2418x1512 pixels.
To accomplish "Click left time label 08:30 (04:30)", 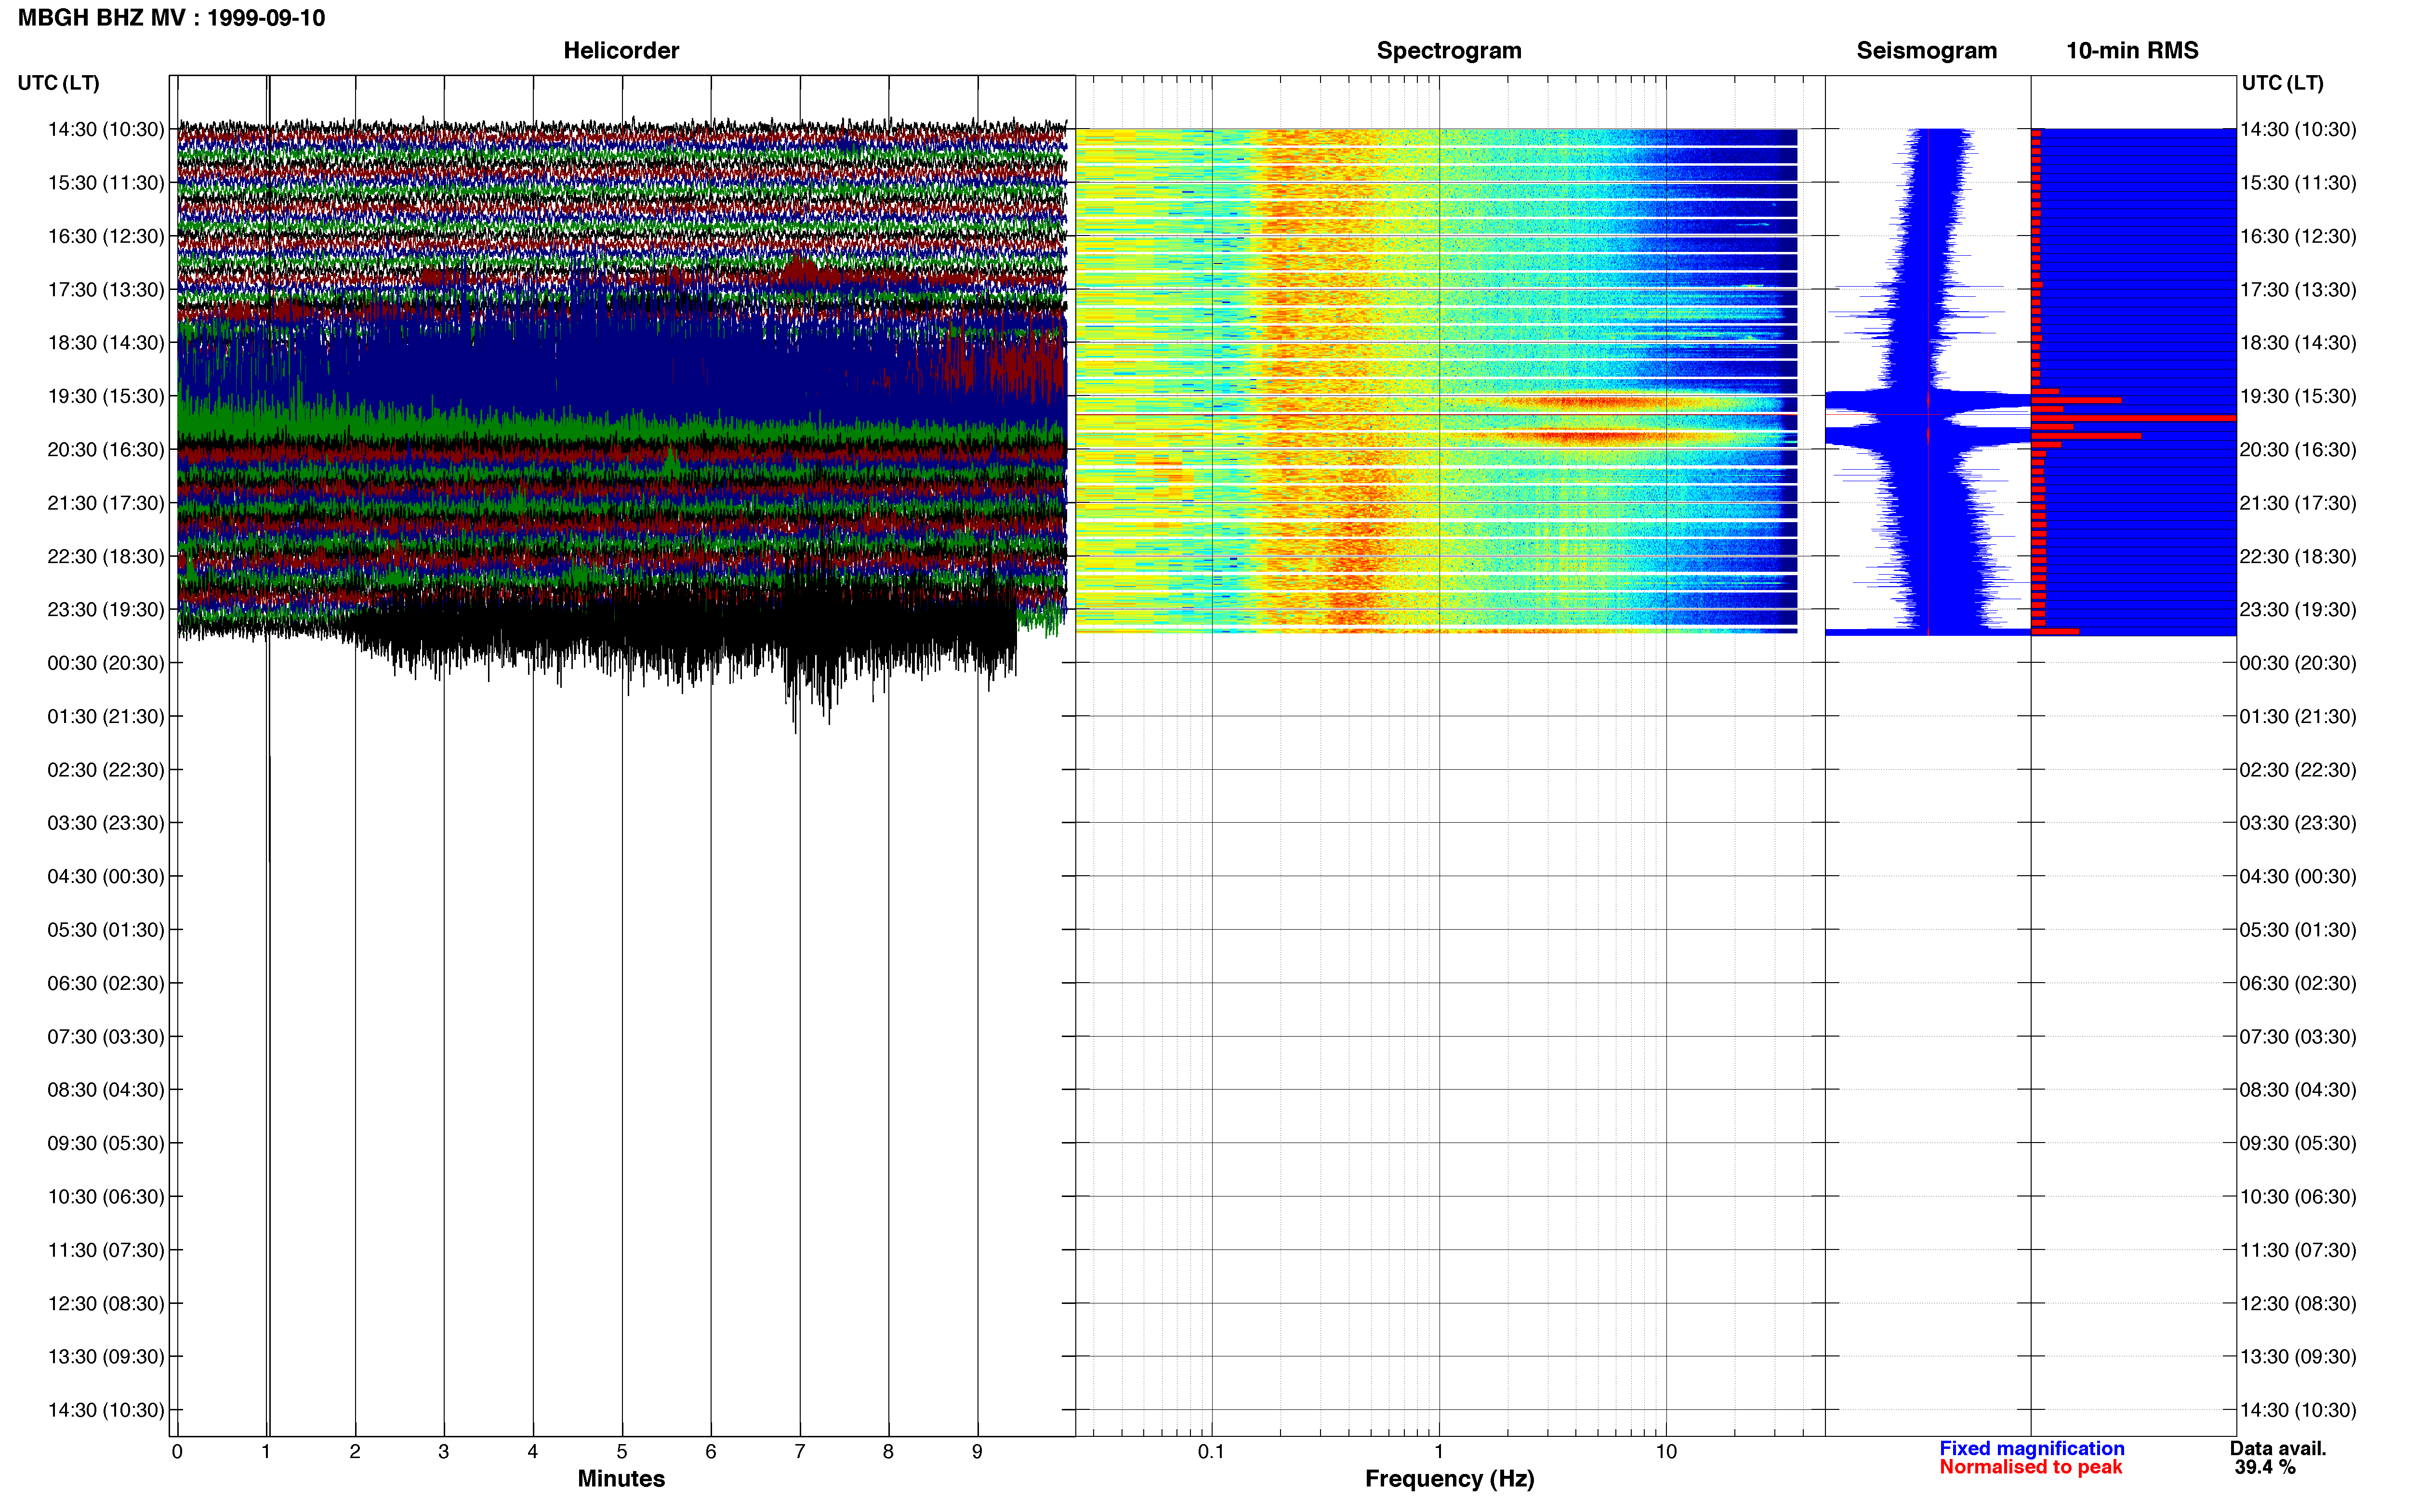I will (x=106, y=1089).
